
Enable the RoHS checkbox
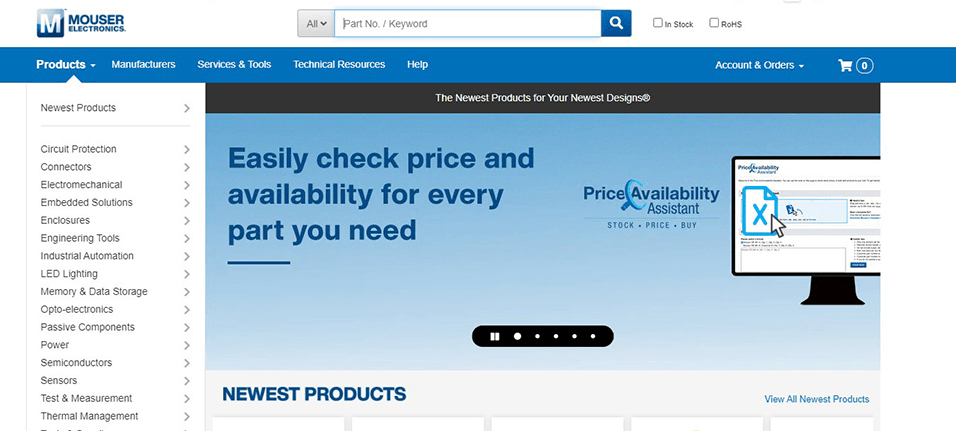713,23
